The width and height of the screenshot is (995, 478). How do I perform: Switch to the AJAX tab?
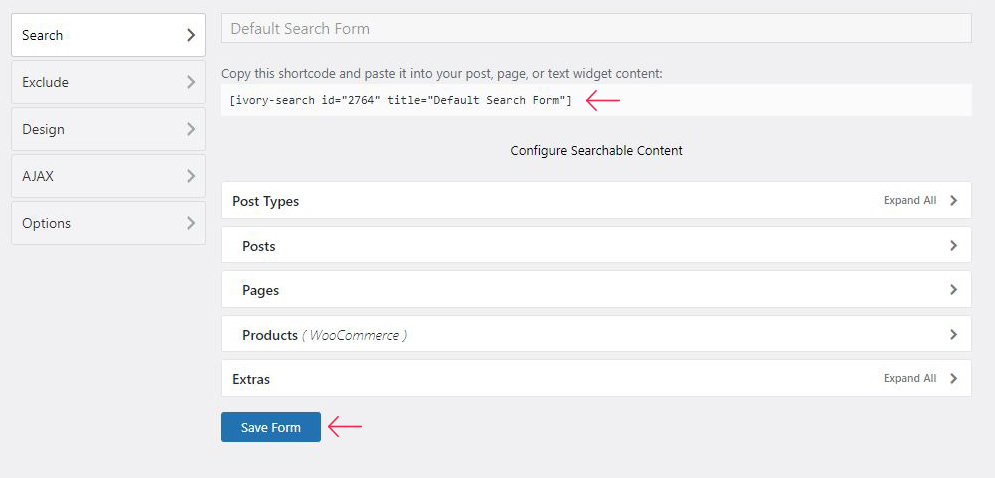[x=109, y=176]
